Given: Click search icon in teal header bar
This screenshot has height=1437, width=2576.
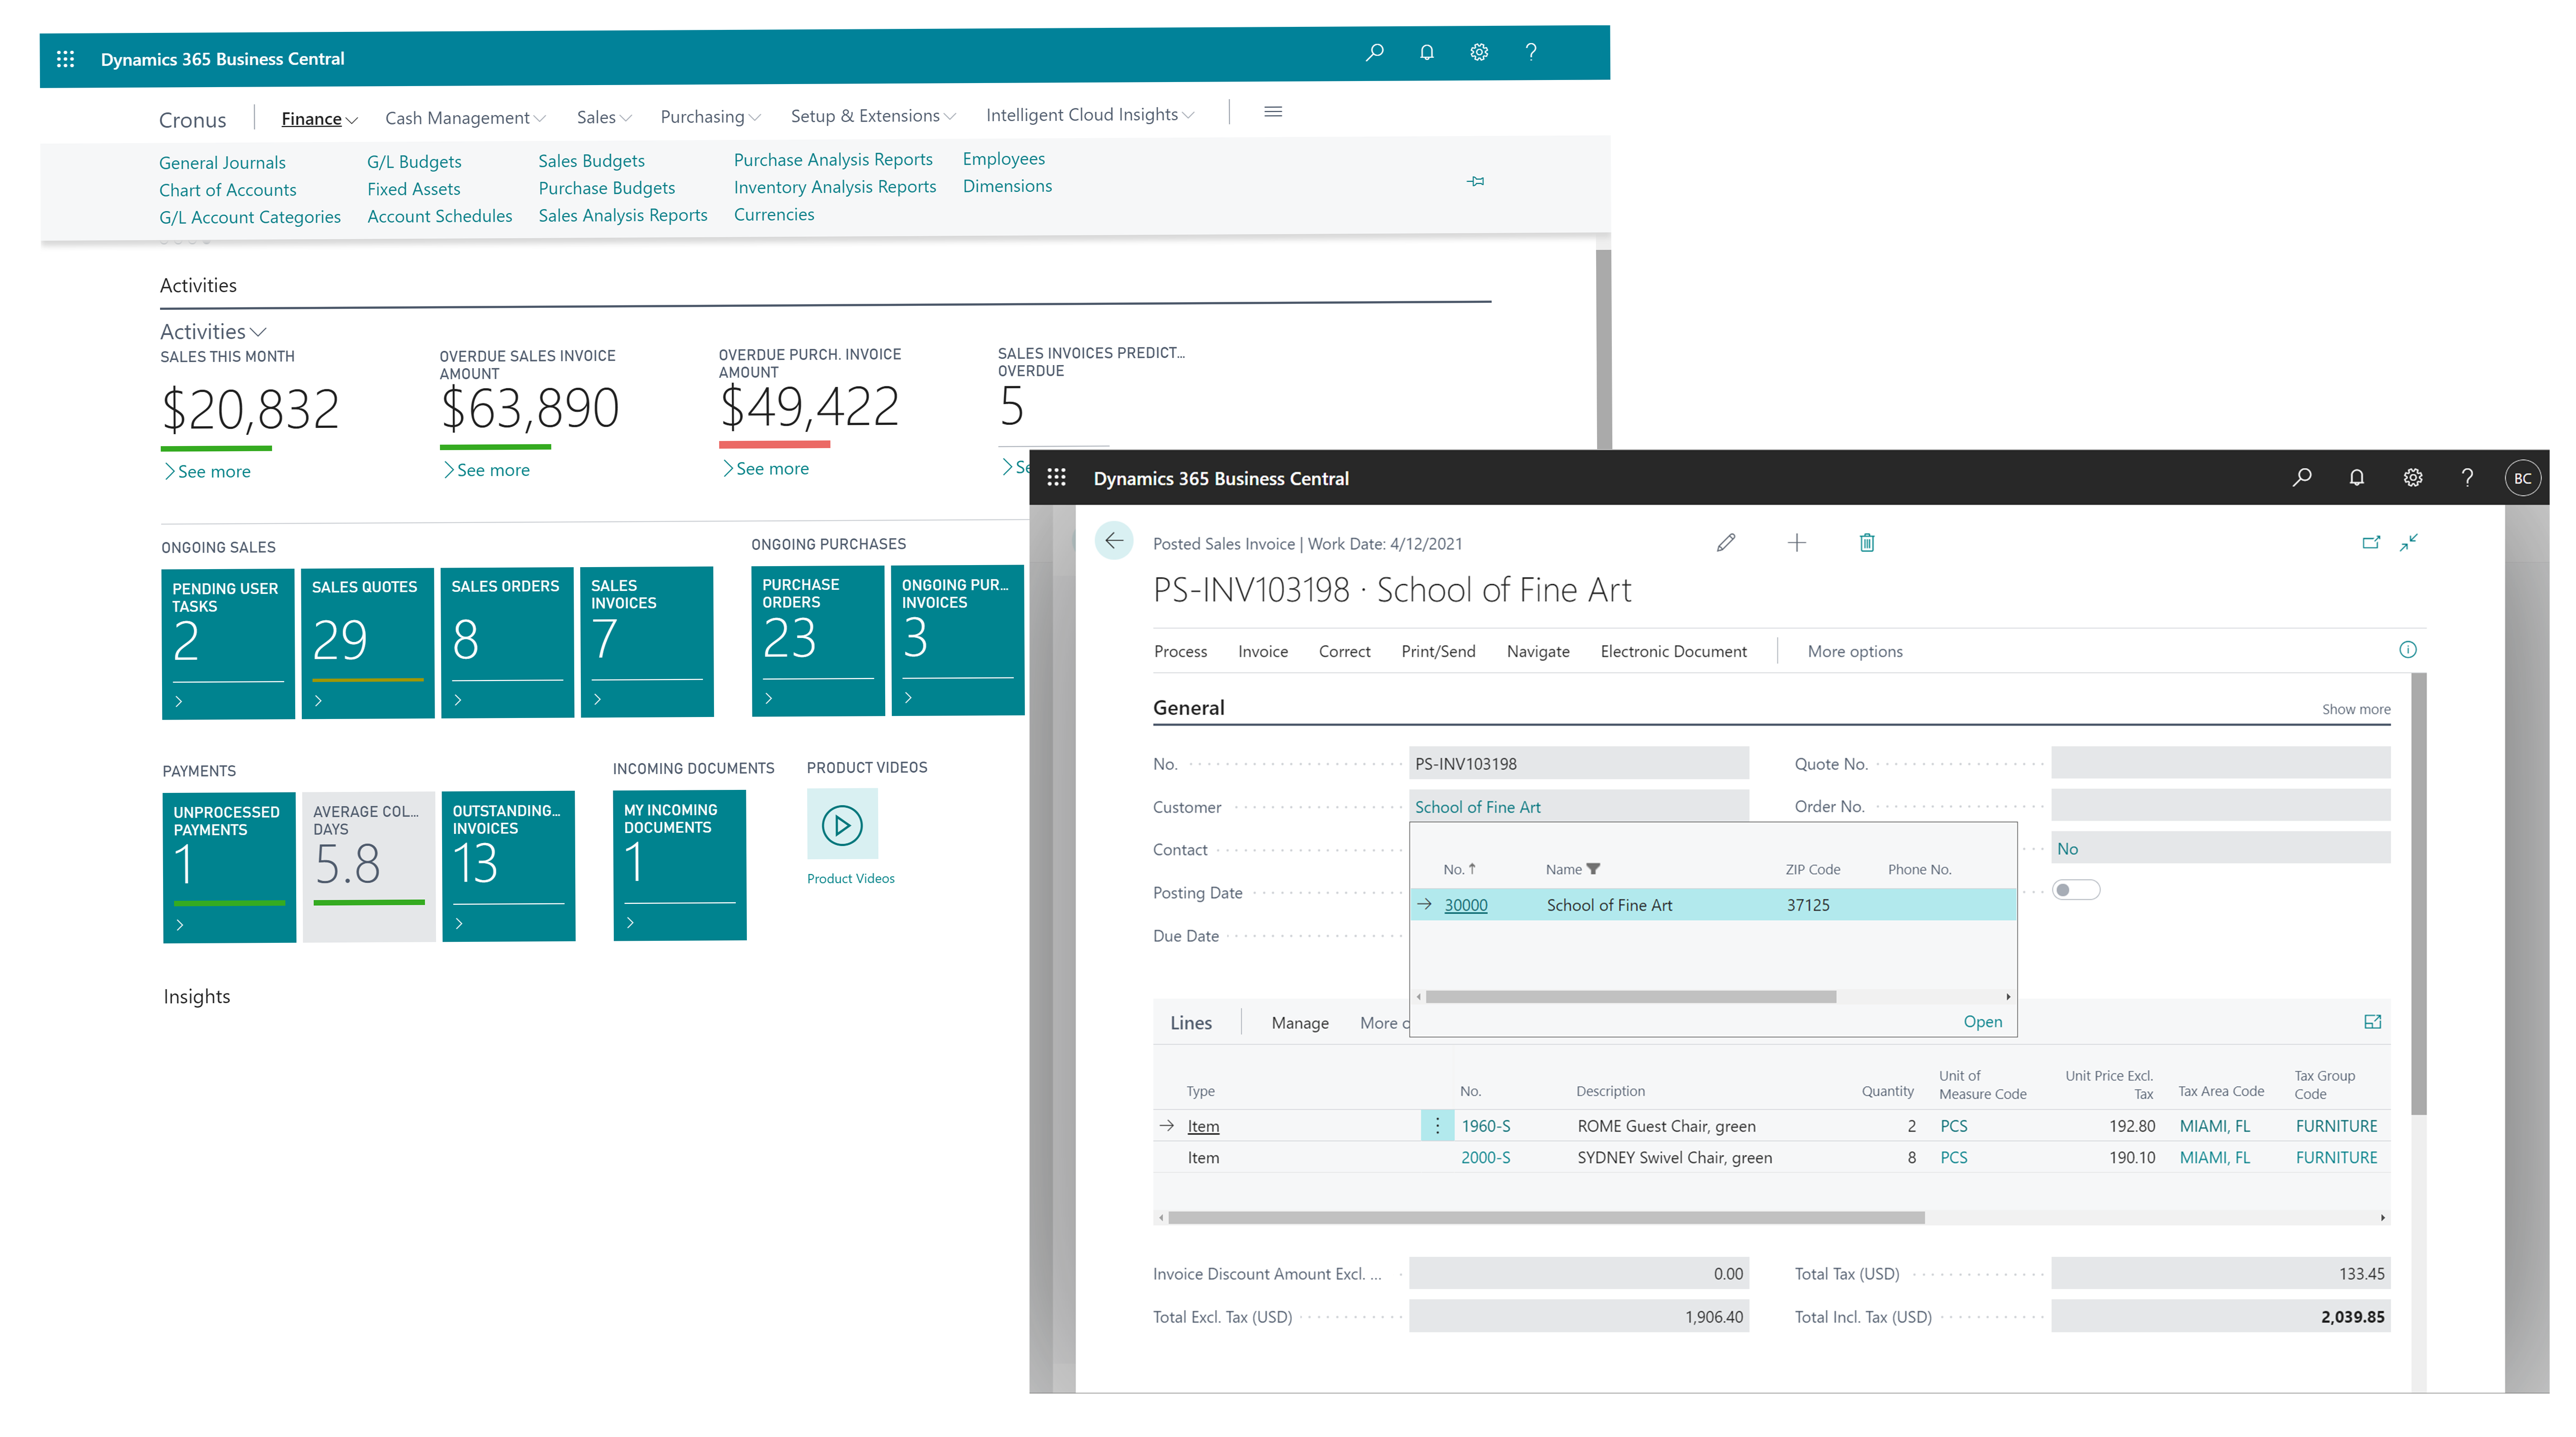Looking at the screenshot, I should [x=1375, y=52].
